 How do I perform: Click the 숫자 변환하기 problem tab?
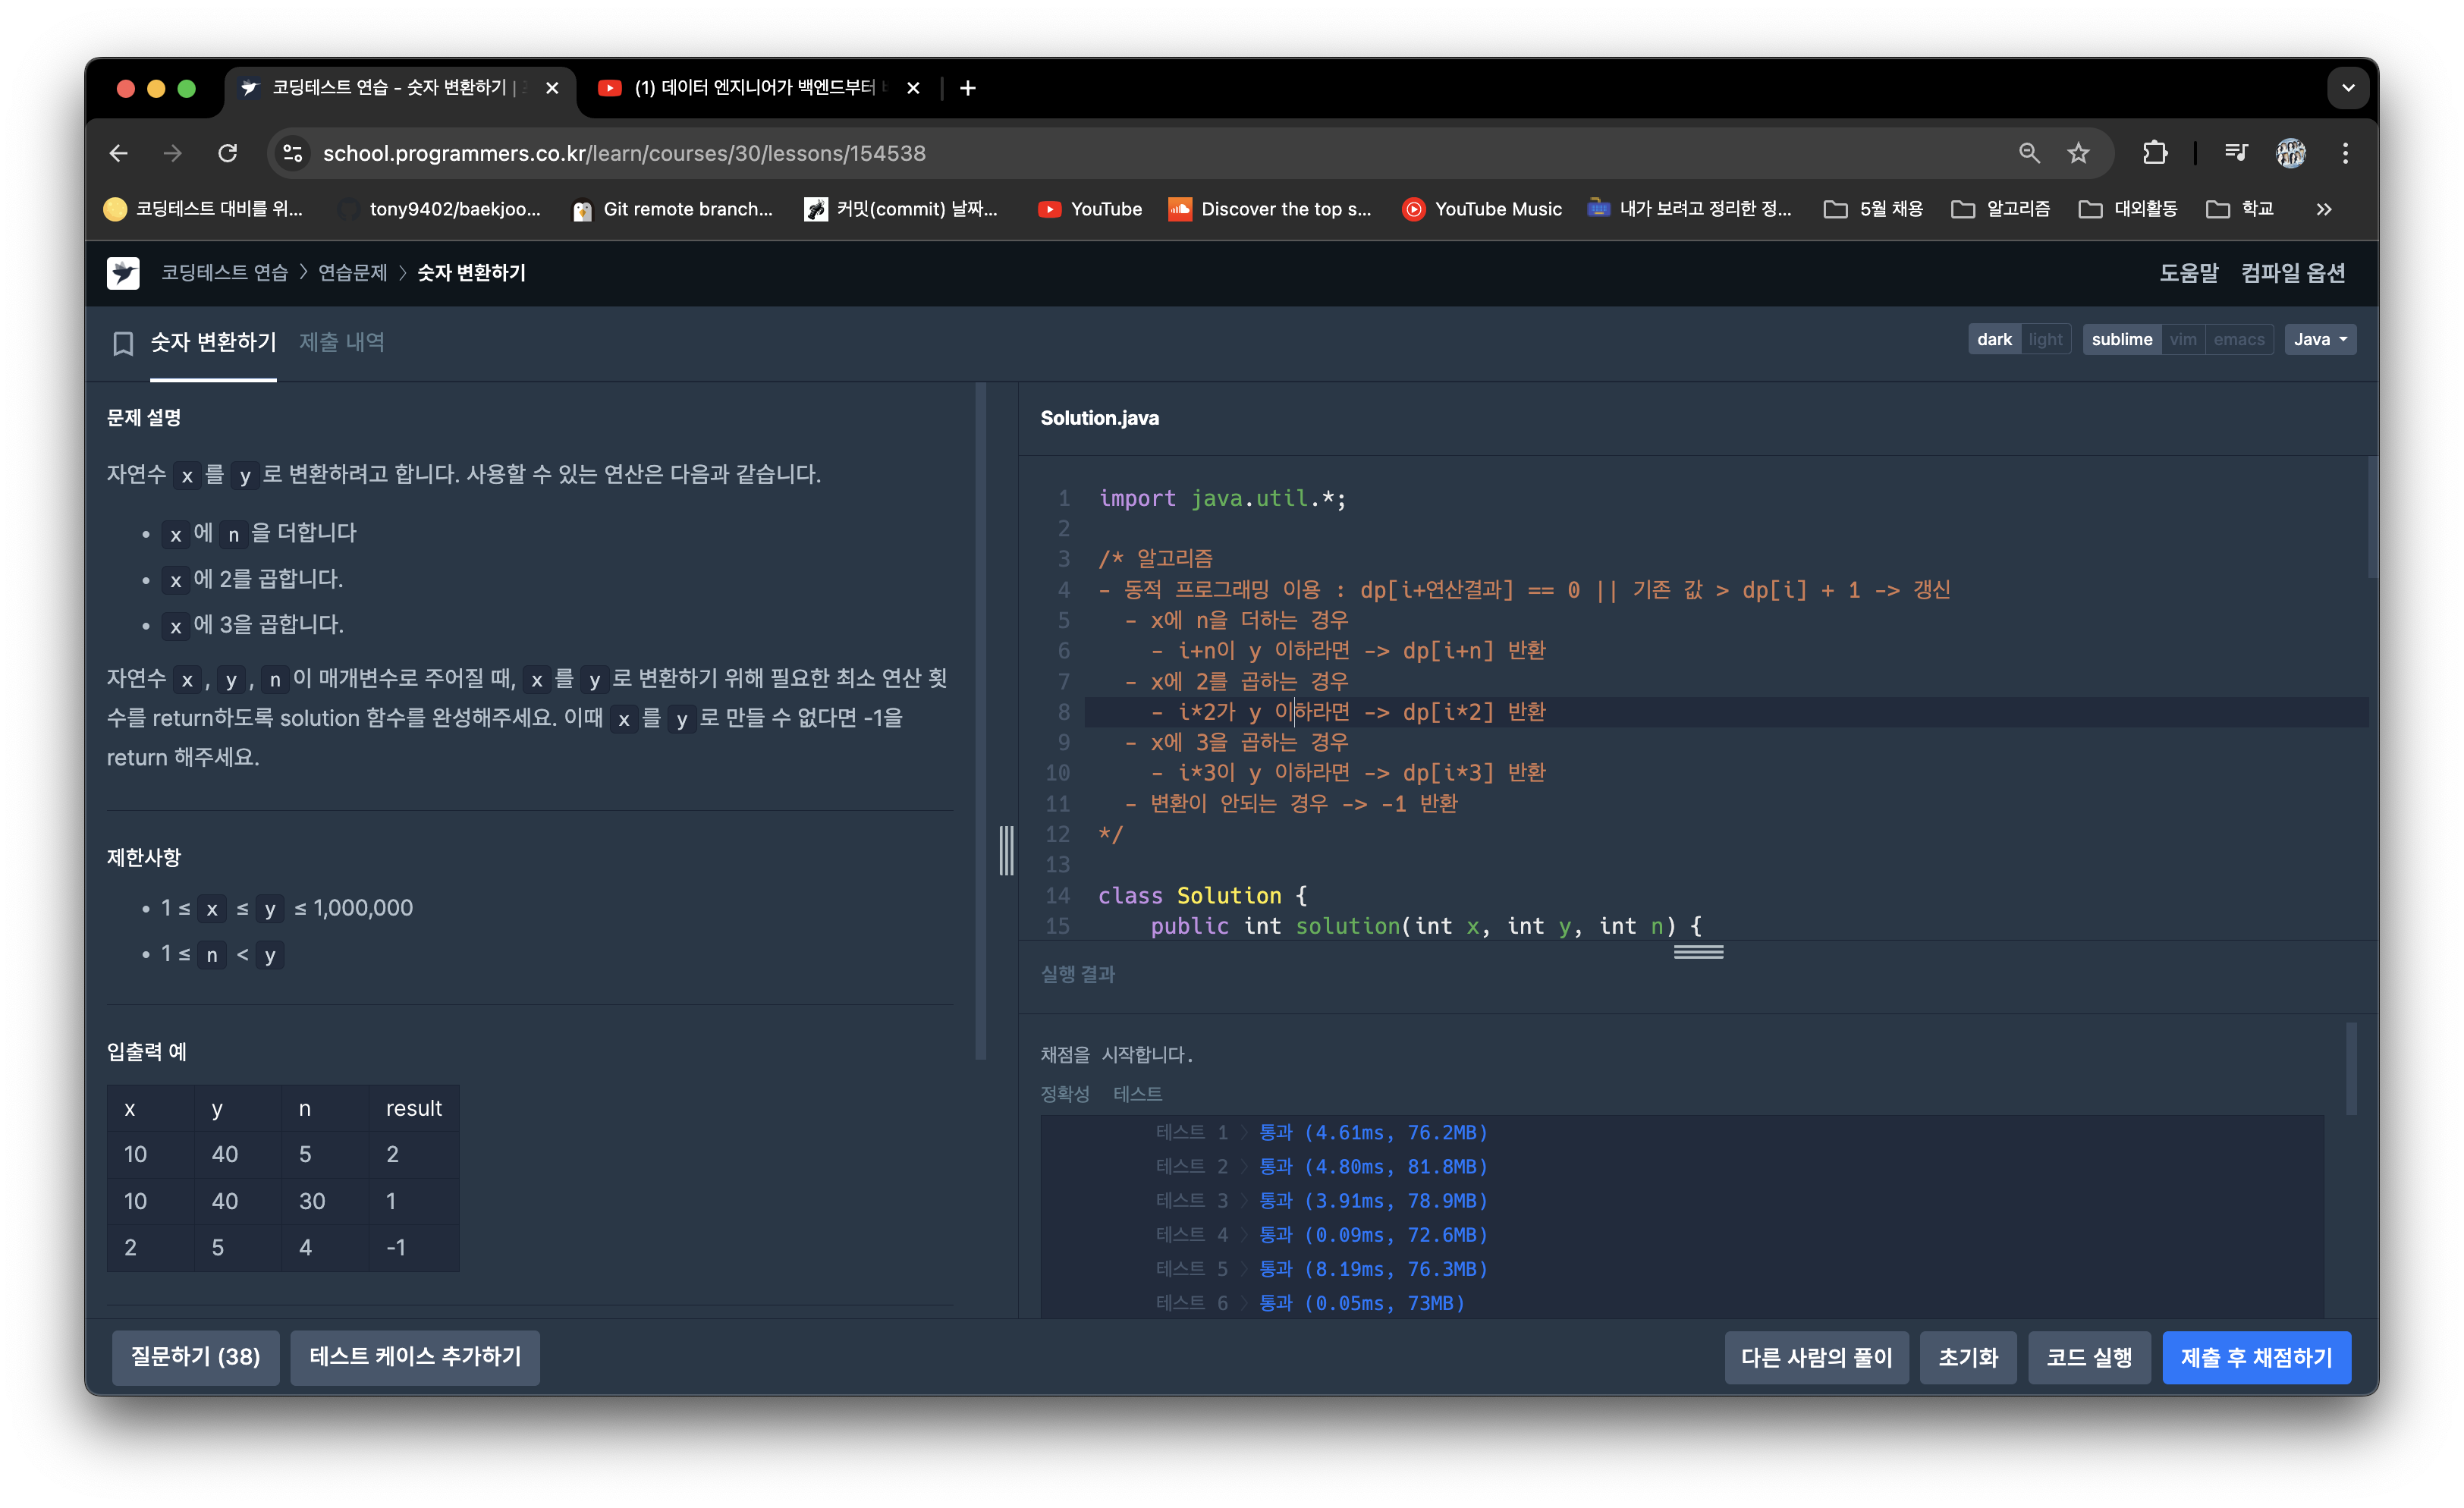coord(211,341)
